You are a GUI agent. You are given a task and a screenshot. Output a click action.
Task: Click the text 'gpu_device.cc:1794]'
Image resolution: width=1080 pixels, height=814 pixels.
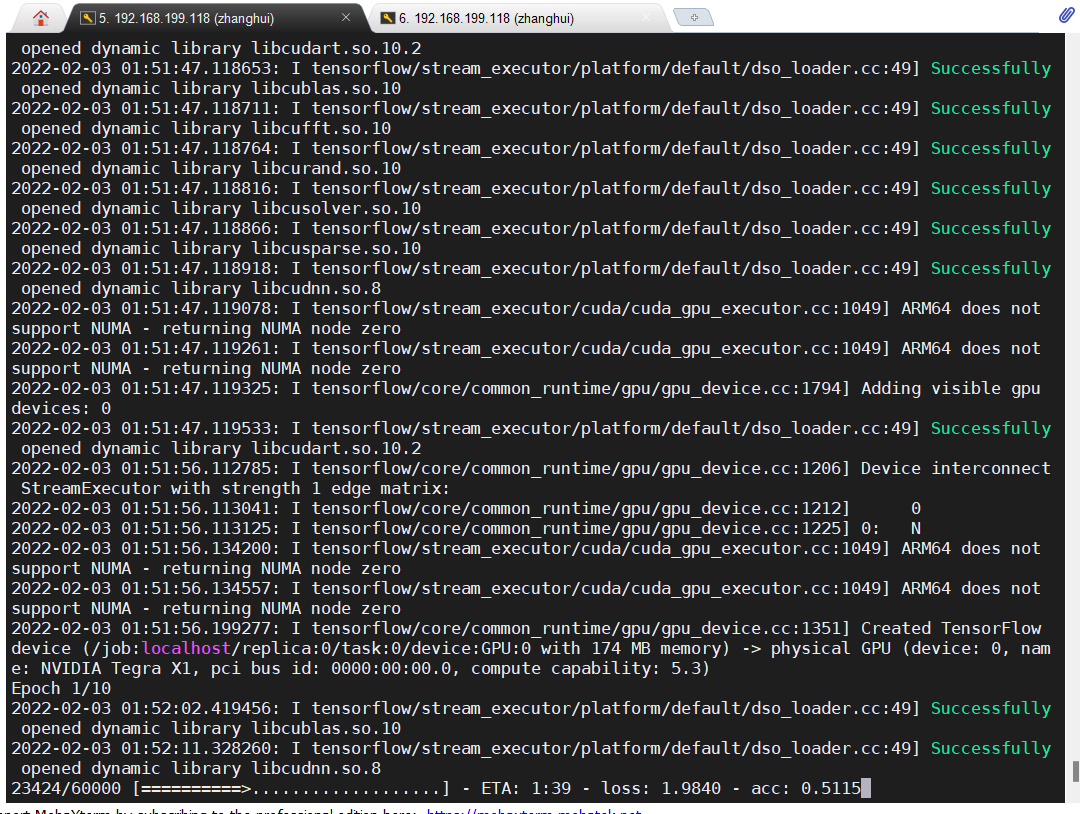click(756, 388)
